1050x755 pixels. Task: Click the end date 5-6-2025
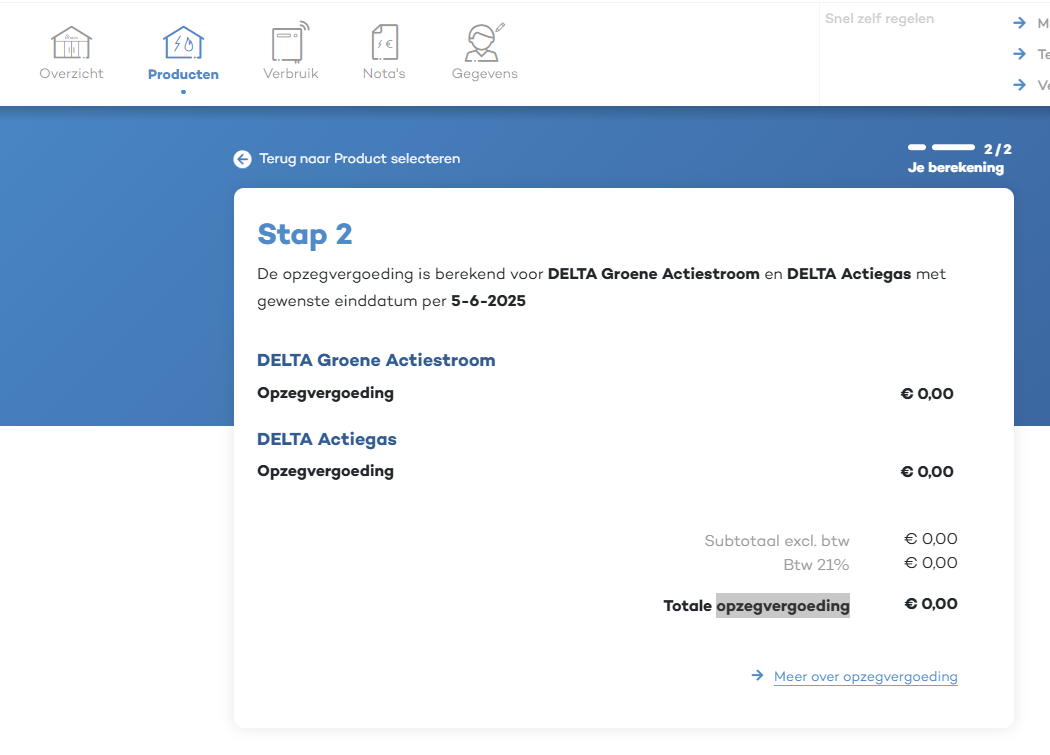(x=488, y=301)
